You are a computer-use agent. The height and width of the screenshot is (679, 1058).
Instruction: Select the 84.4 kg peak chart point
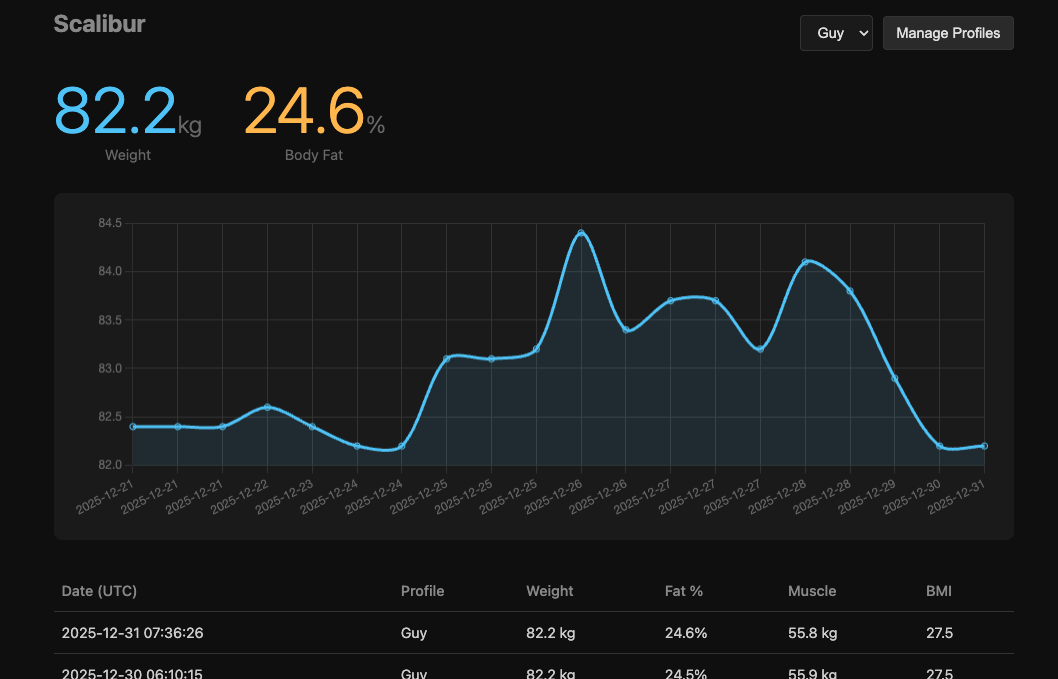[x=581, y=233]
